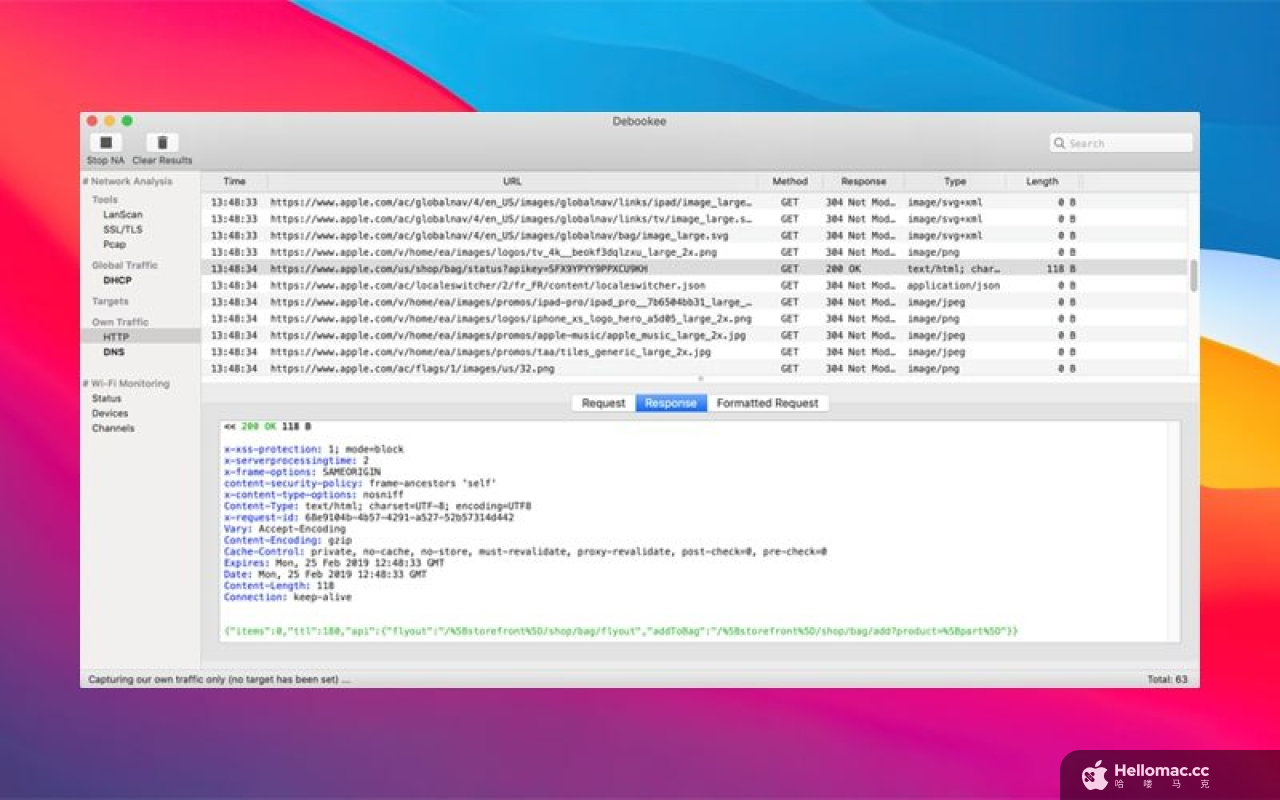The height and width of the screenshot is (800, 1280).
Task: Click the request list vertical scrollbar
Action: 1193,275
